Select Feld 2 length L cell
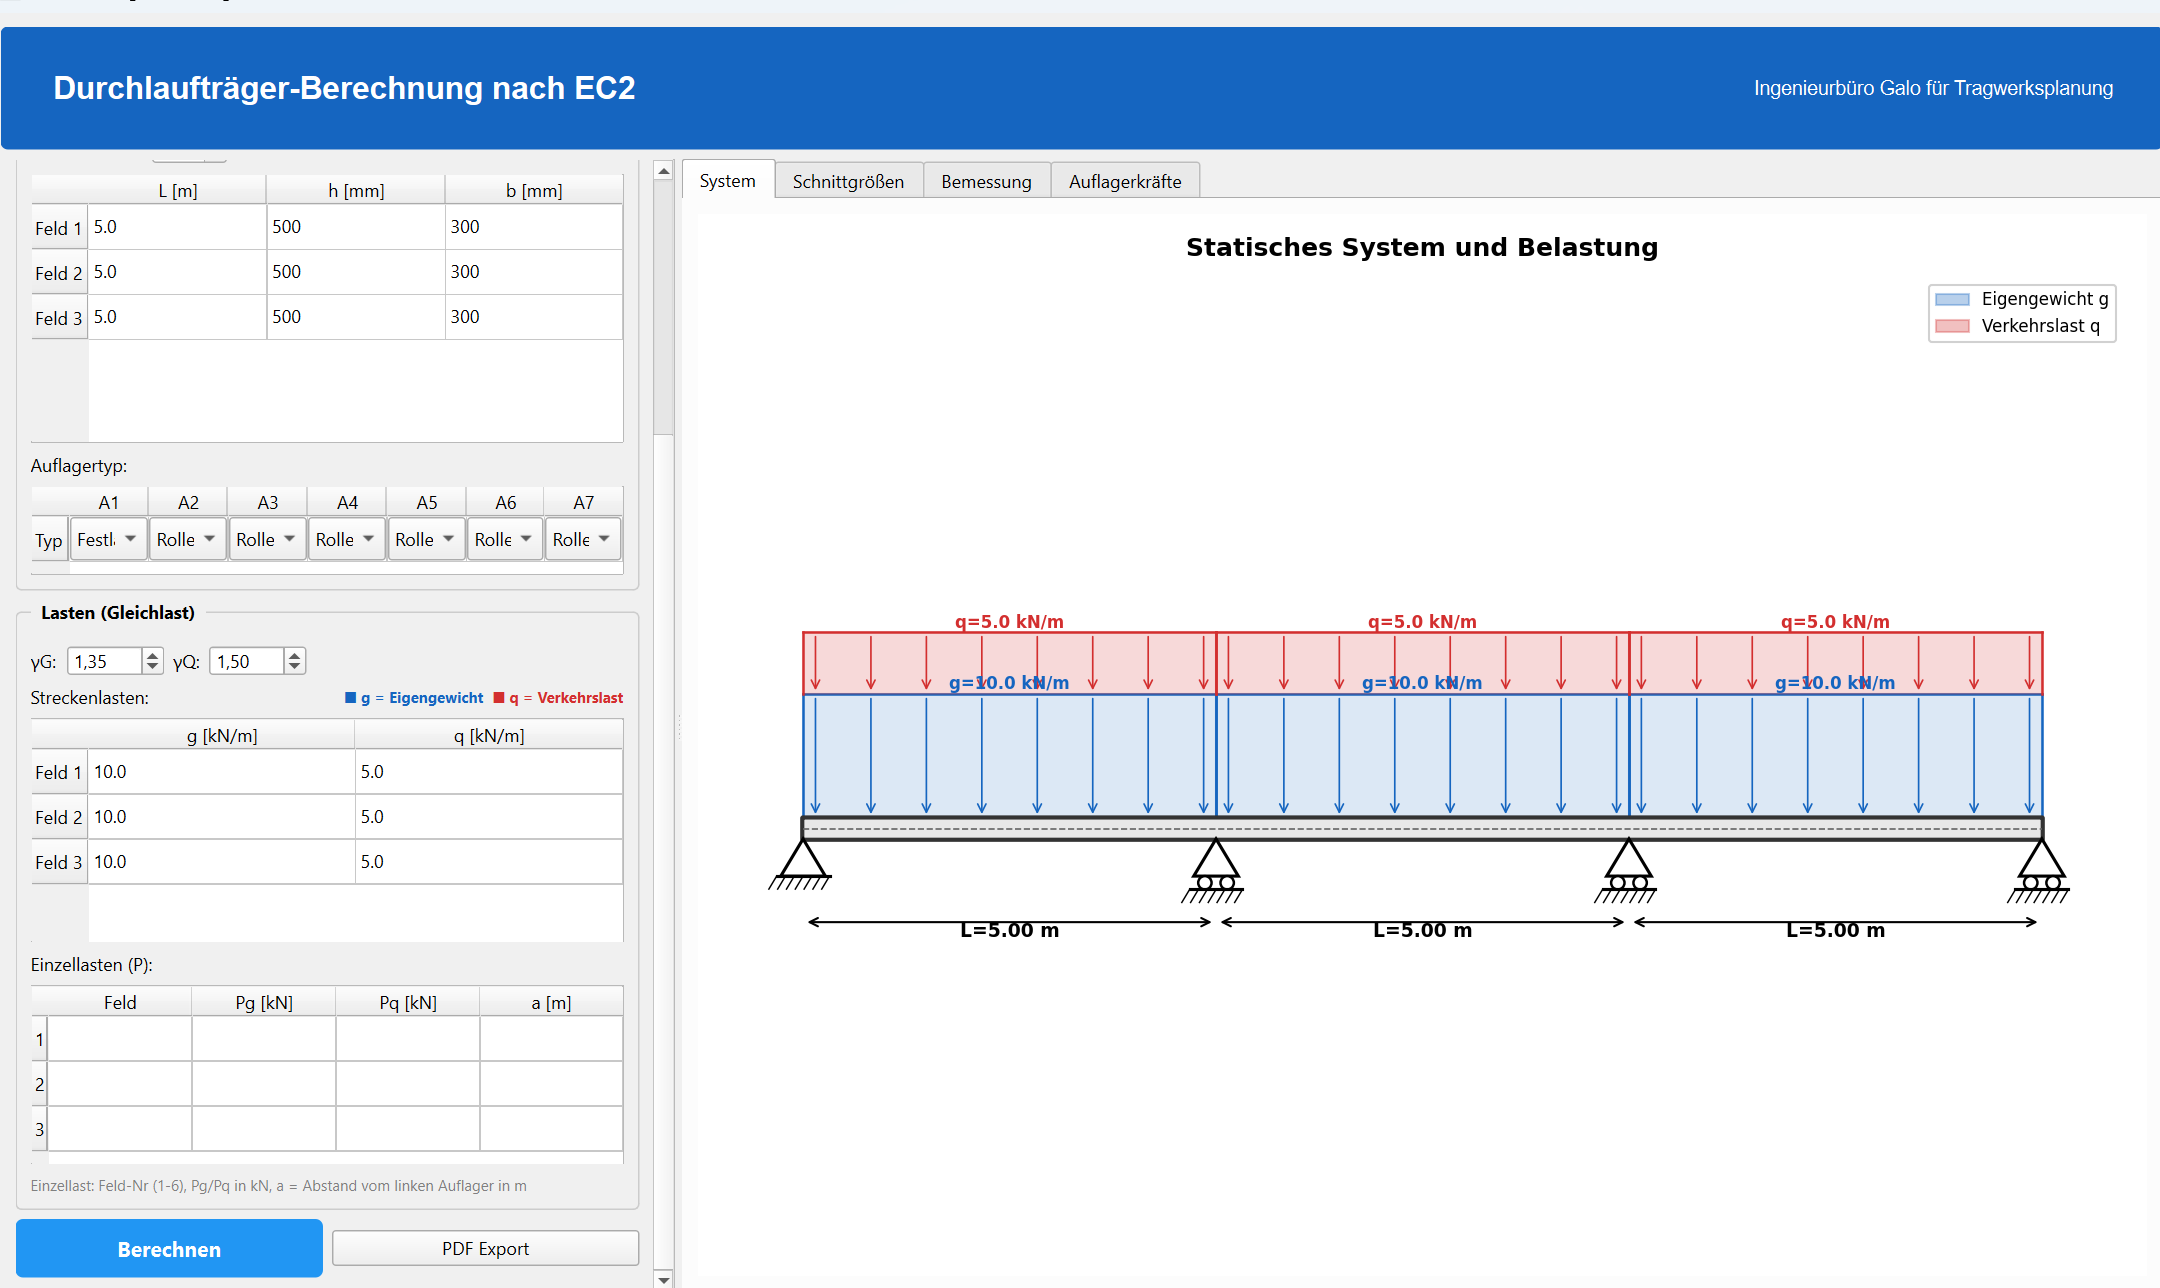Viewport: 2160px width, 1288px height. [177, 272]
